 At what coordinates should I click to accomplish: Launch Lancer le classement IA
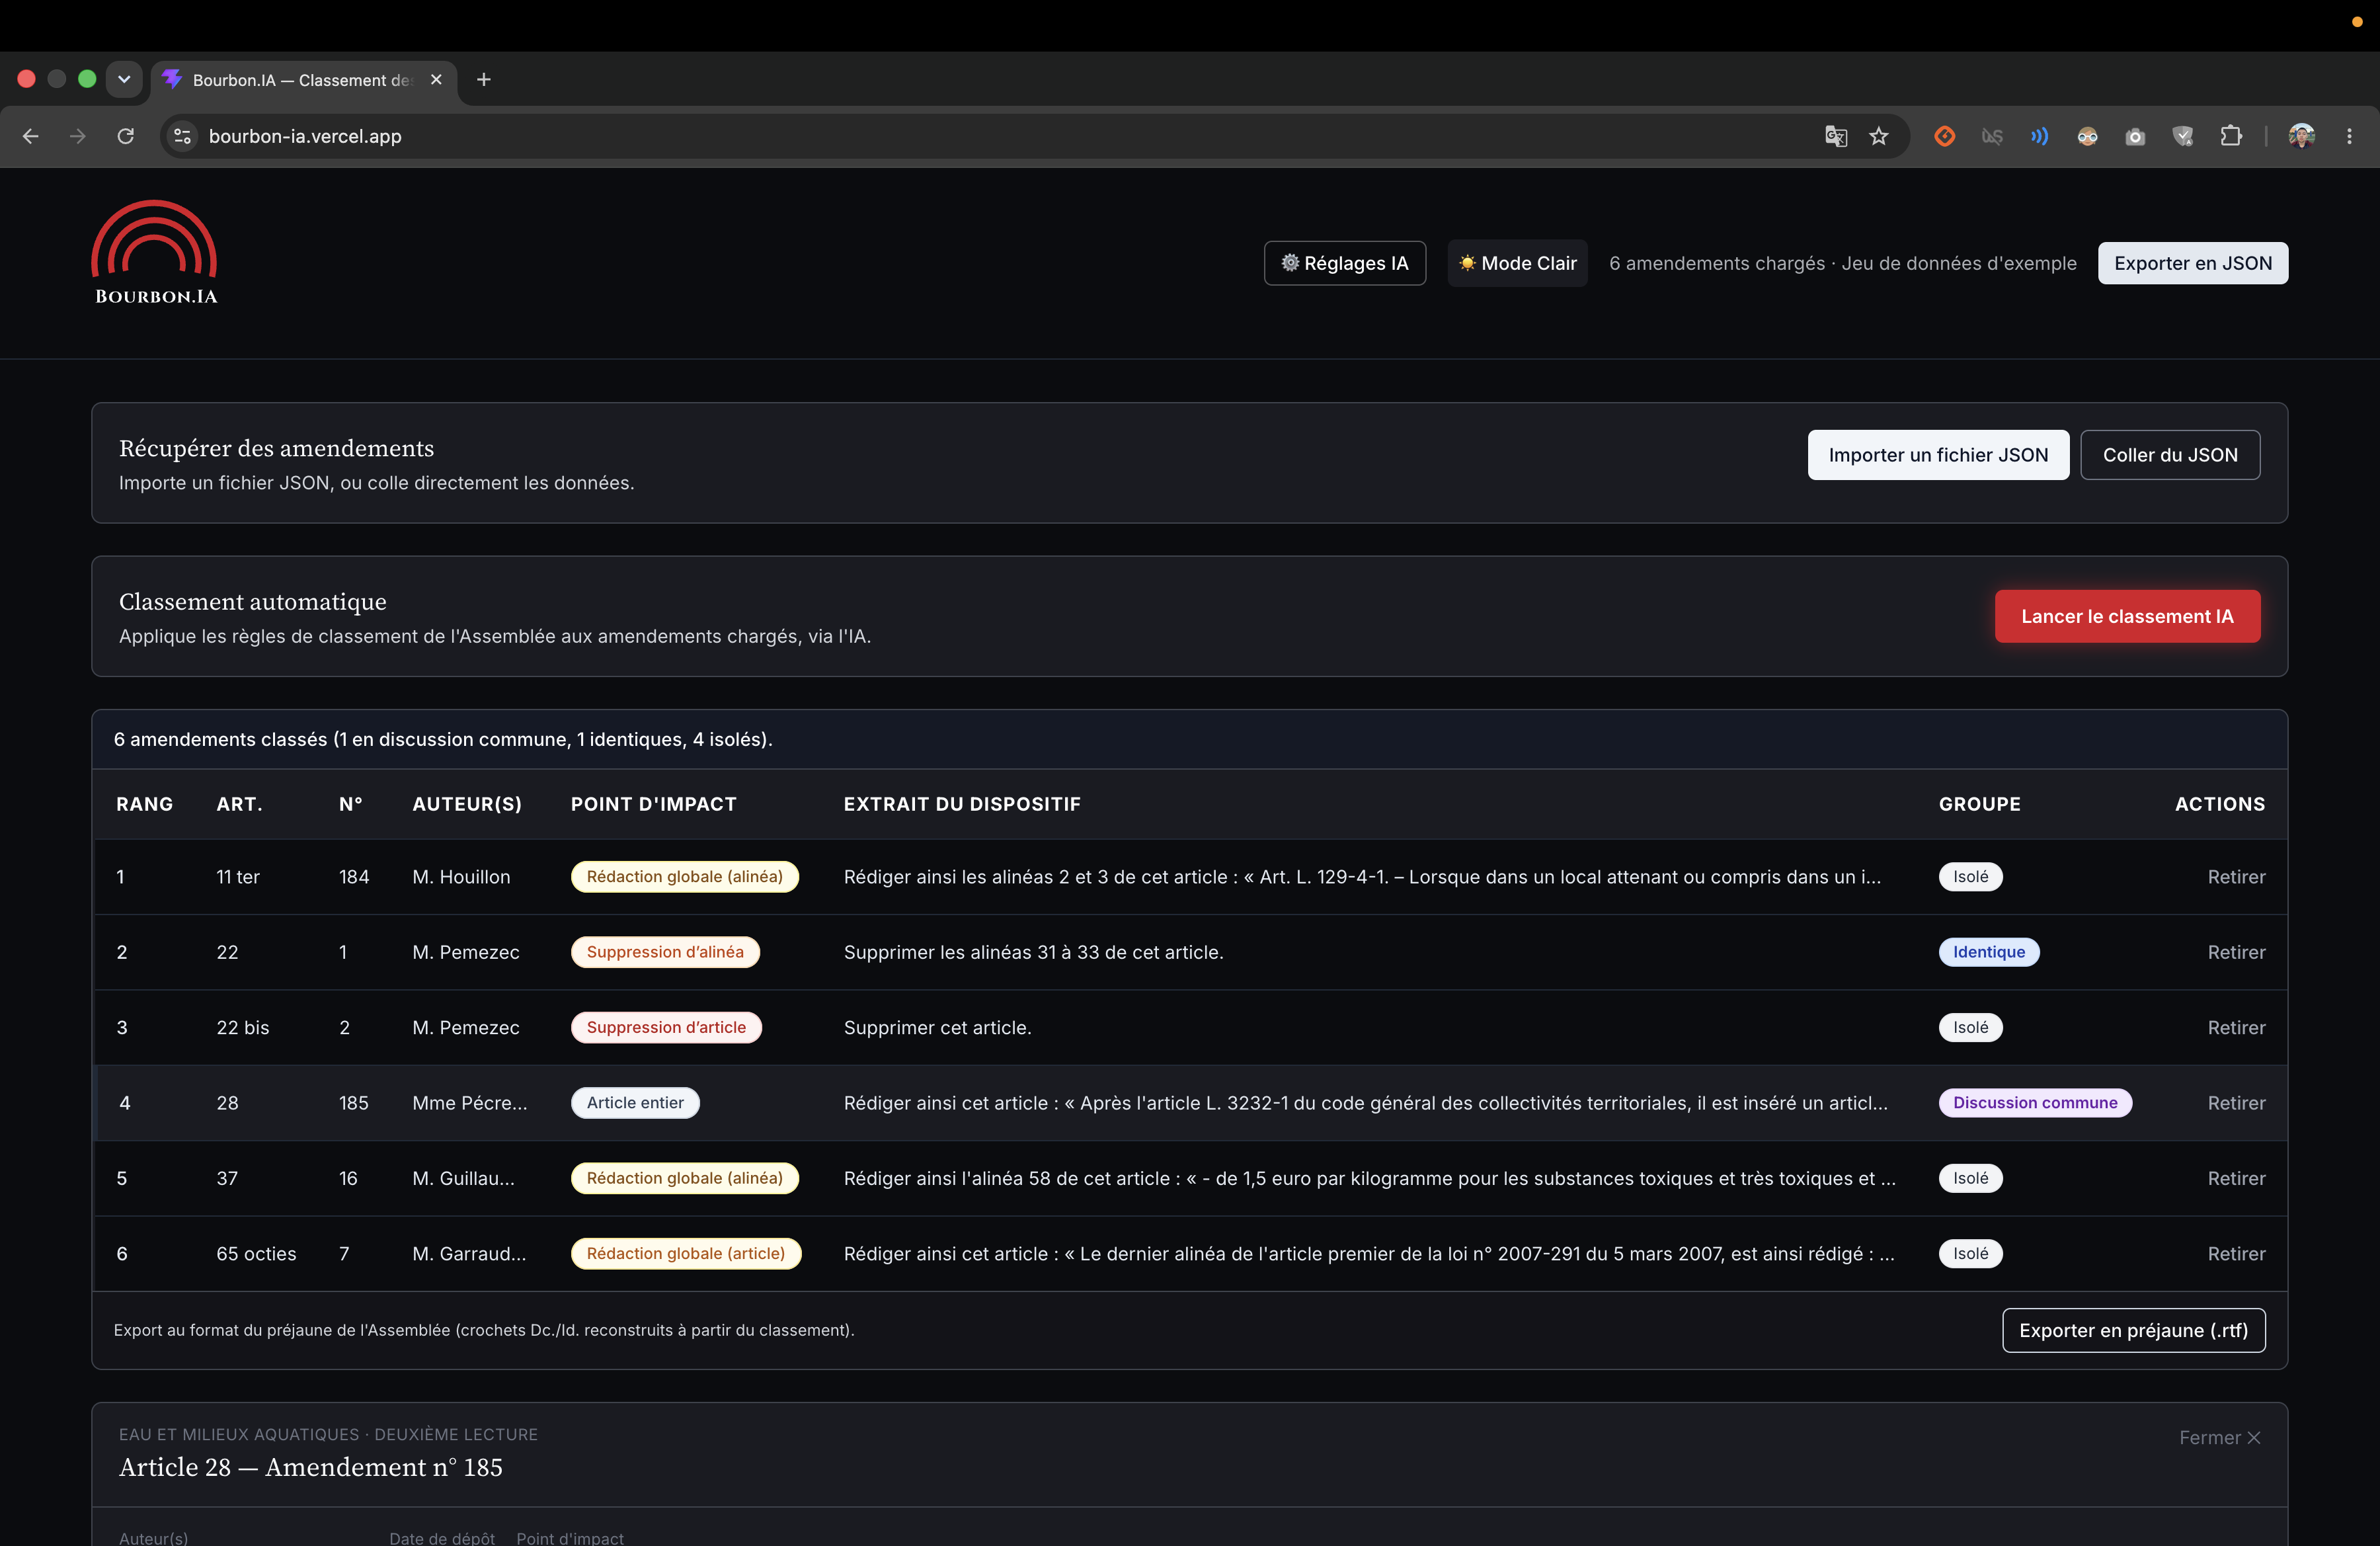click(2127, 616)
